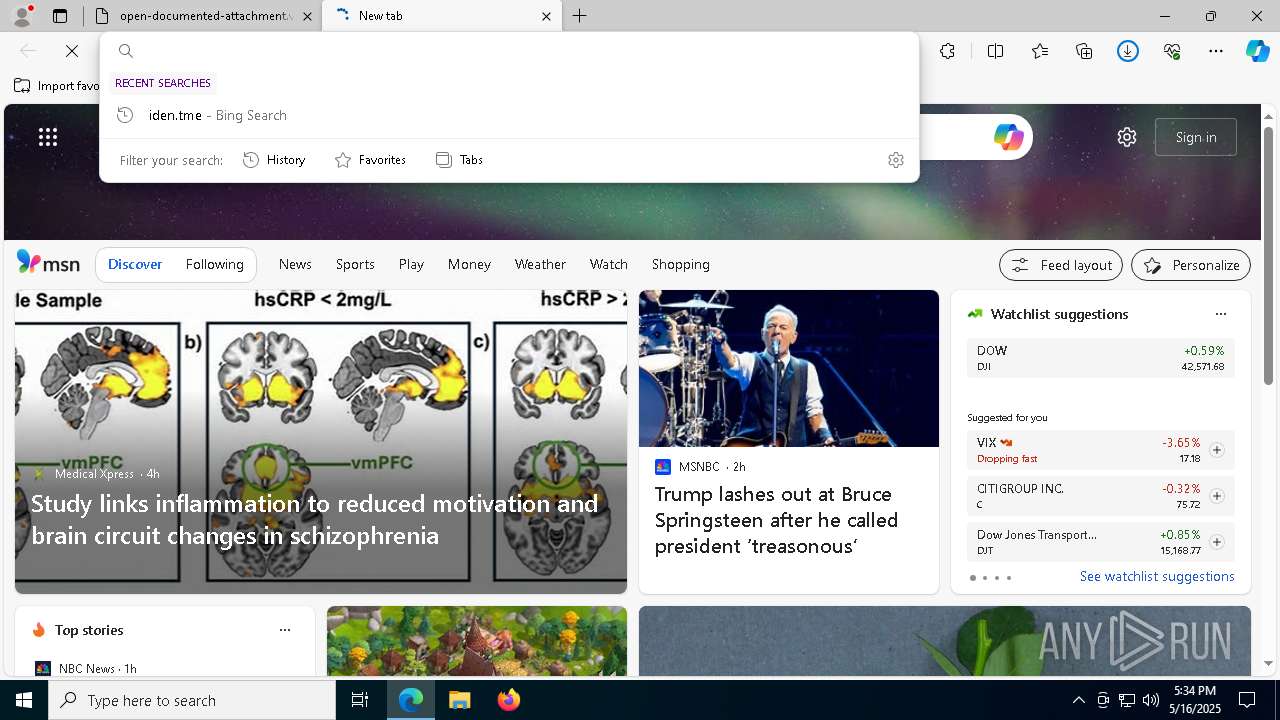This screenshot has width=1280, height=720.
Task: Select recent search iden.tme
Action: [509, 115]
